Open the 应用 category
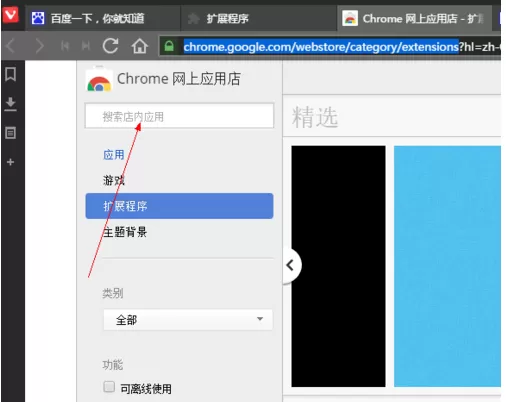Viewport: 506px width, 402px height. [x=114, y=155]
